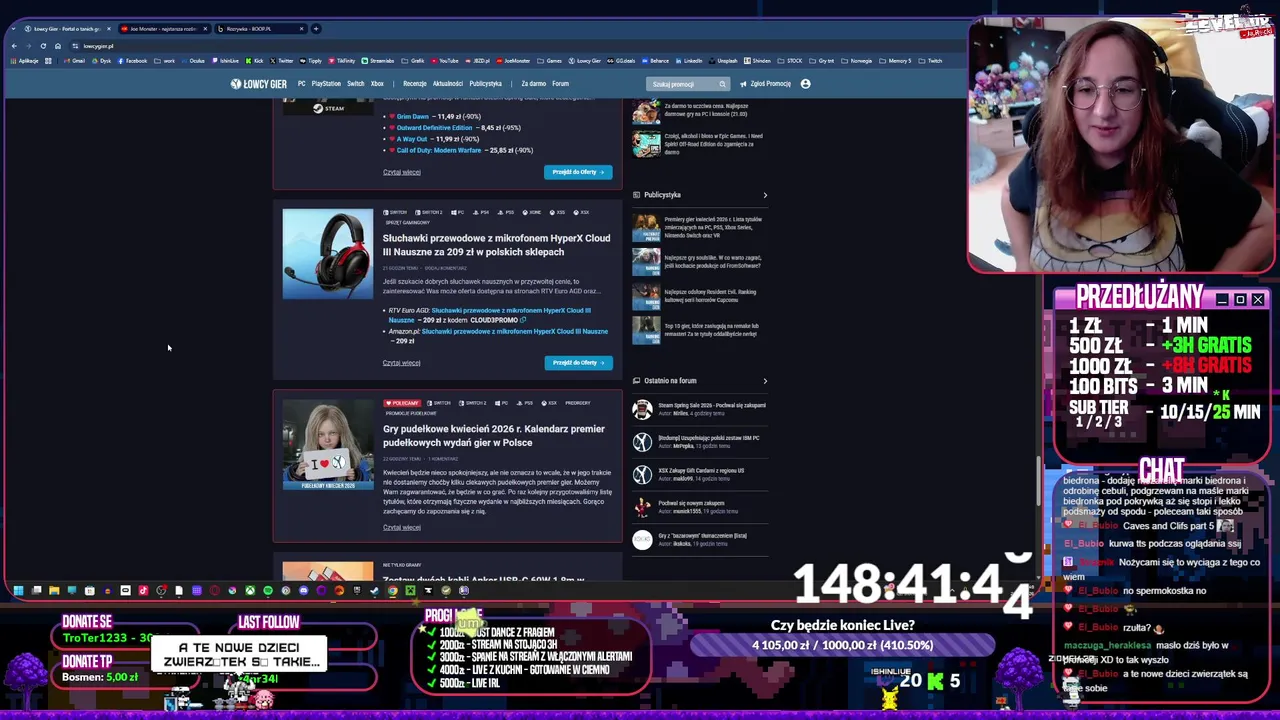Open the Xbox menu item

tap(377, 84)
